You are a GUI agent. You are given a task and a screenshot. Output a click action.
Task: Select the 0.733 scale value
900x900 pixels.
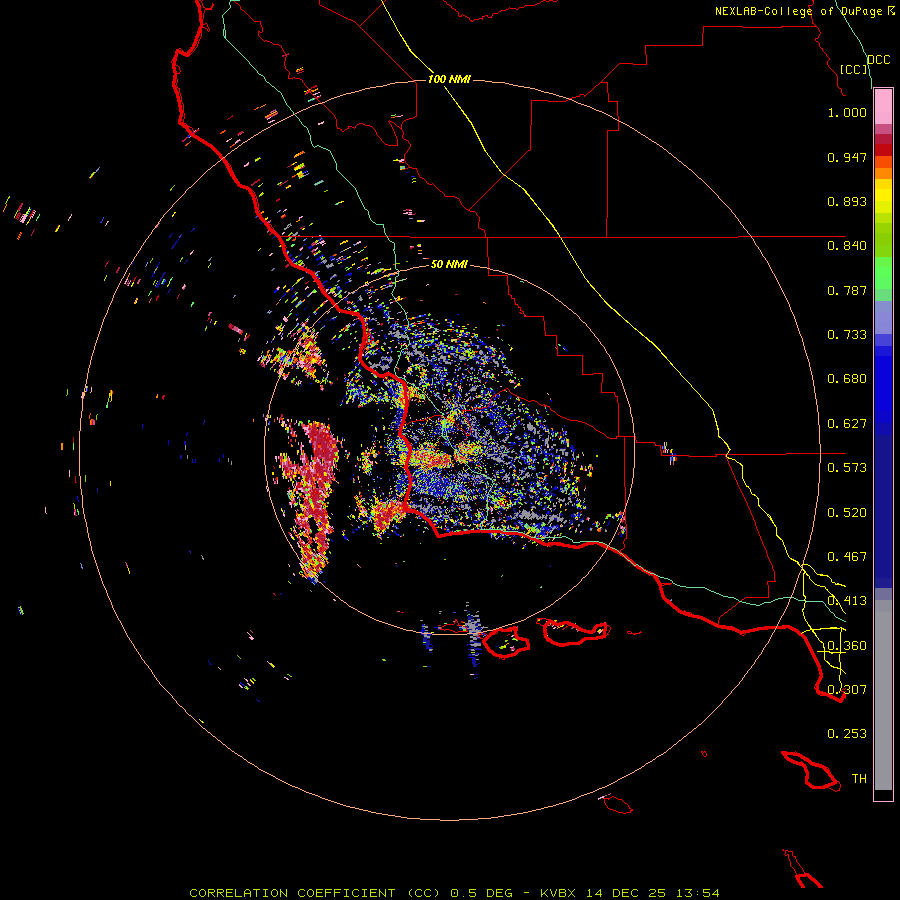847,335
